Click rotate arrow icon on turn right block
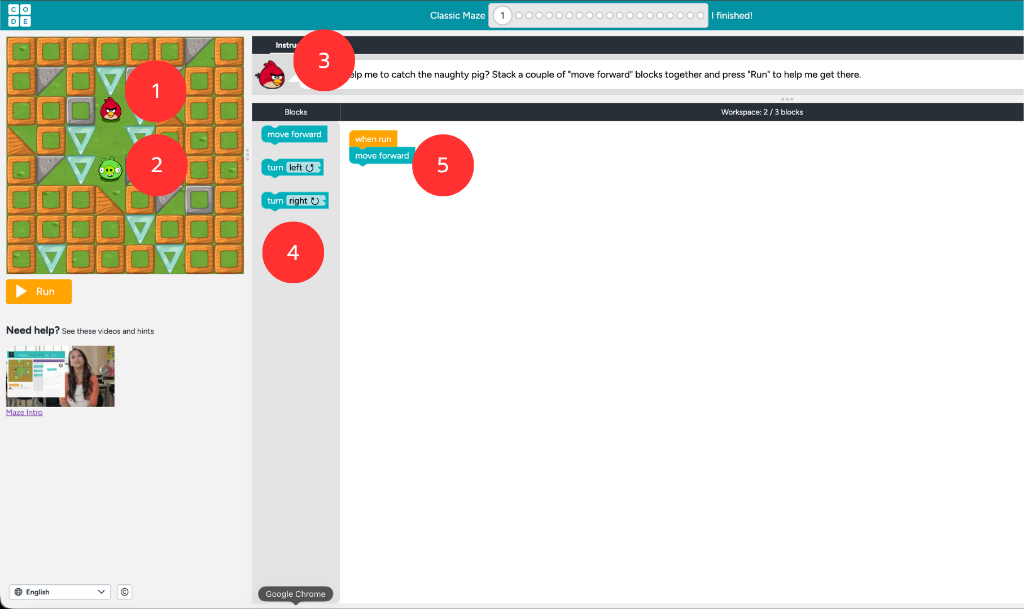This screenshot has height=609, width=1024. [x=315, y=201]
